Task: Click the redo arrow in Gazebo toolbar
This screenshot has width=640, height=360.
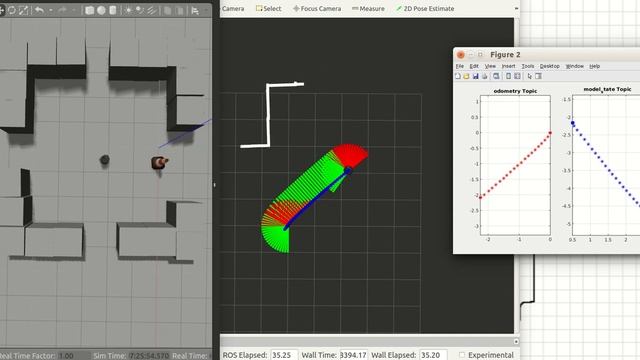Action: point(62,10)
